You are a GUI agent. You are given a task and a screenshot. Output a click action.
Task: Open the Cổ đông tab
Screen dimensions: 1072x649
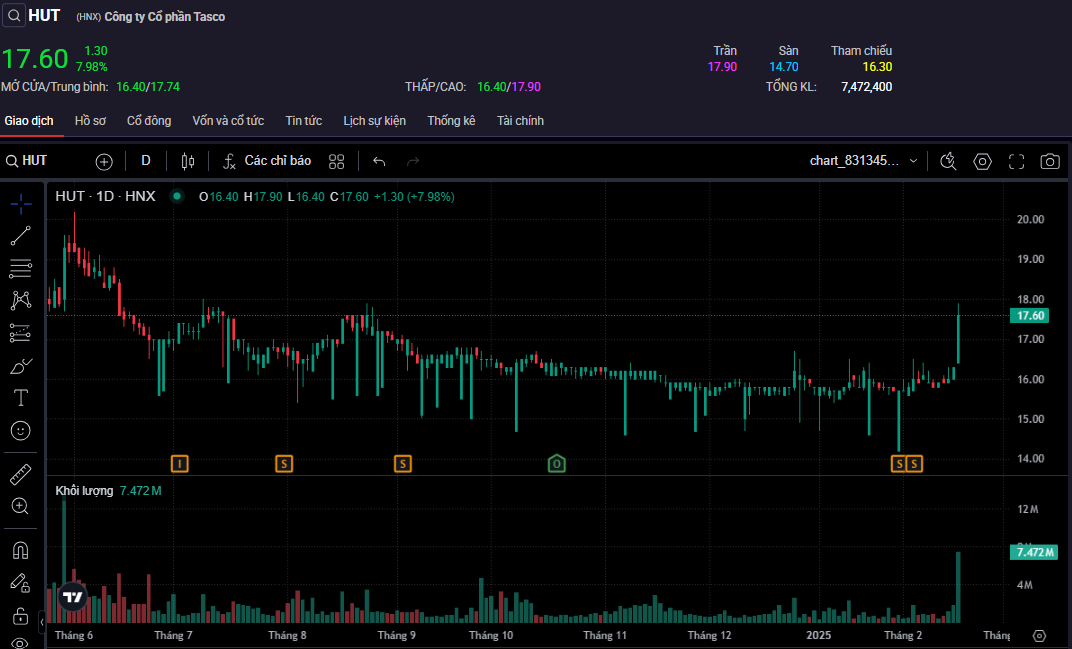(149, 121)
